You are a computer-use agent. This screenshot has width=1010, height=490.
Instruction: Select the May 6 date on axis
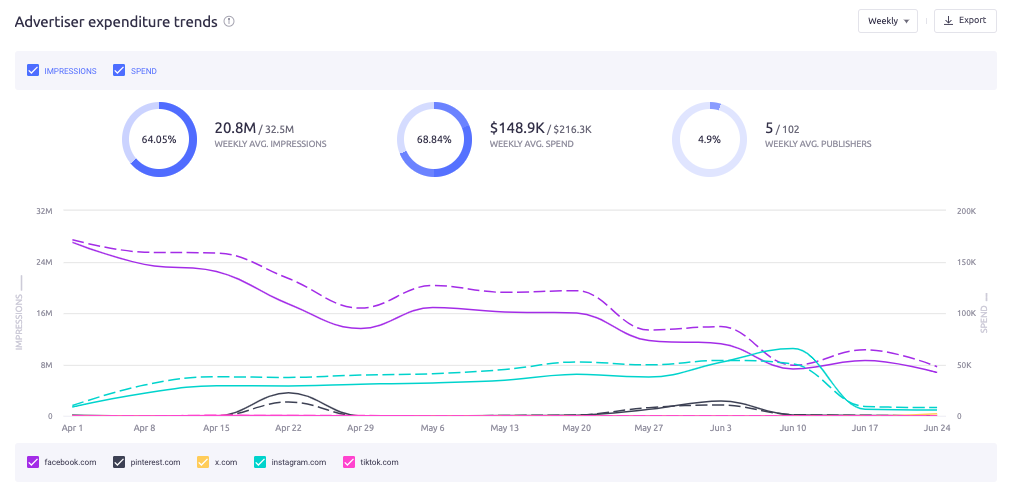[430, 428]
